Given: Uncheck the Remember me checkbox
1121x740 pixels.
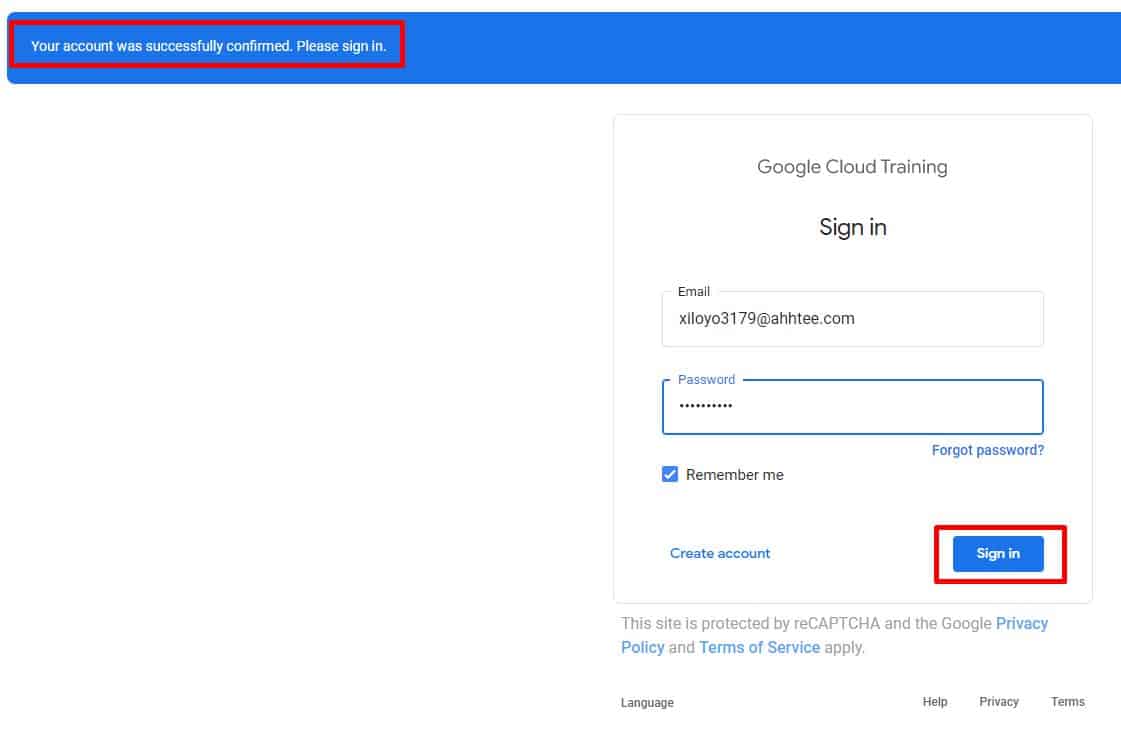Looking at the screenshot, I should click(x=670, y=475).
